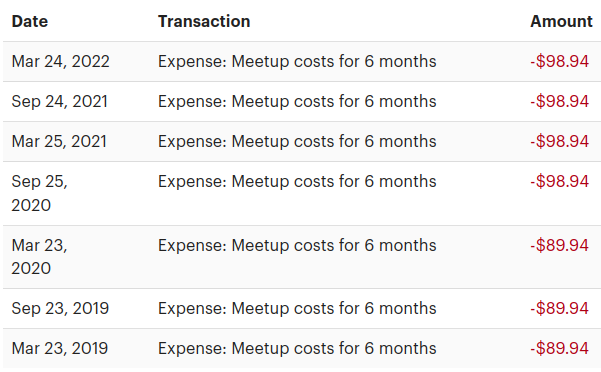Click the -$89.94 amount for Mar 23, 2019
Viewport: 601px width, 372px height.
click(x=560, y=348)
